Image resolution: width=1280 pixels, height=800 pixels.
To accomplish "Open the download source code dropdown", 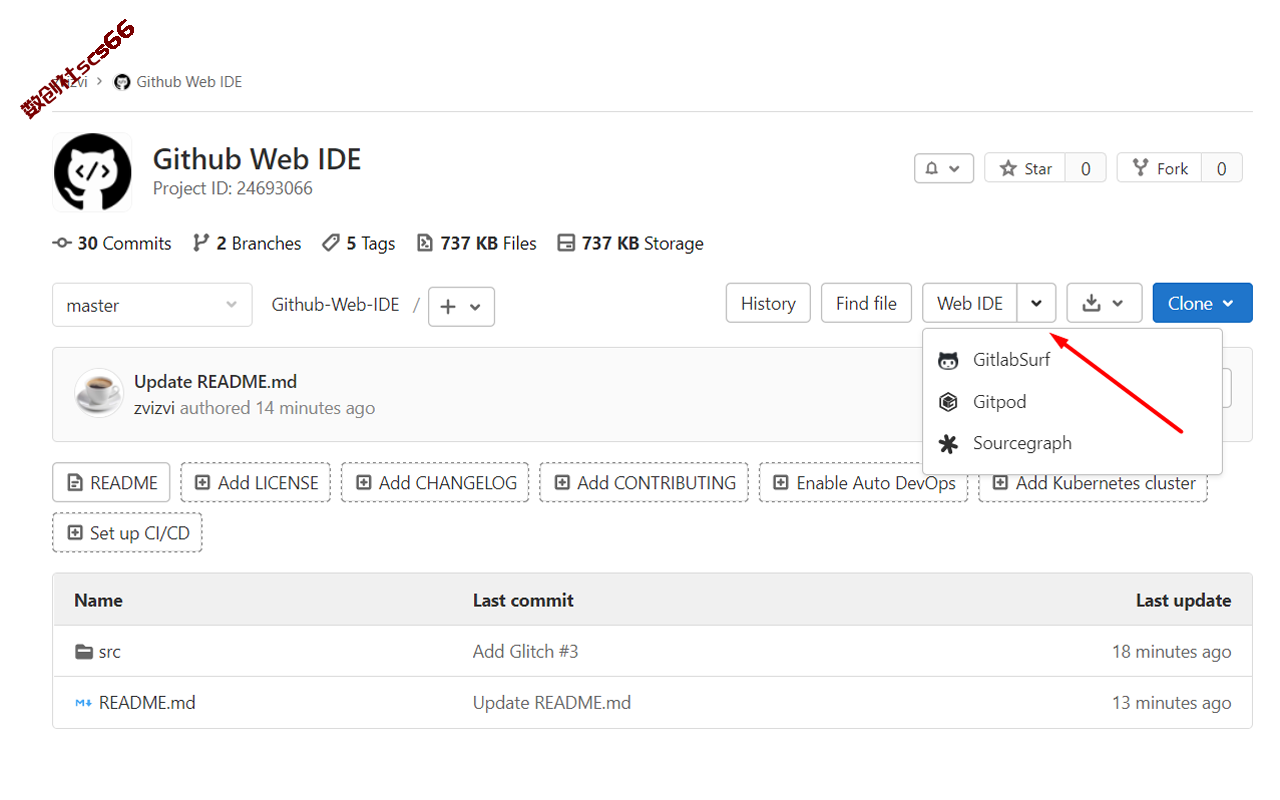I will click(1104, 303).
